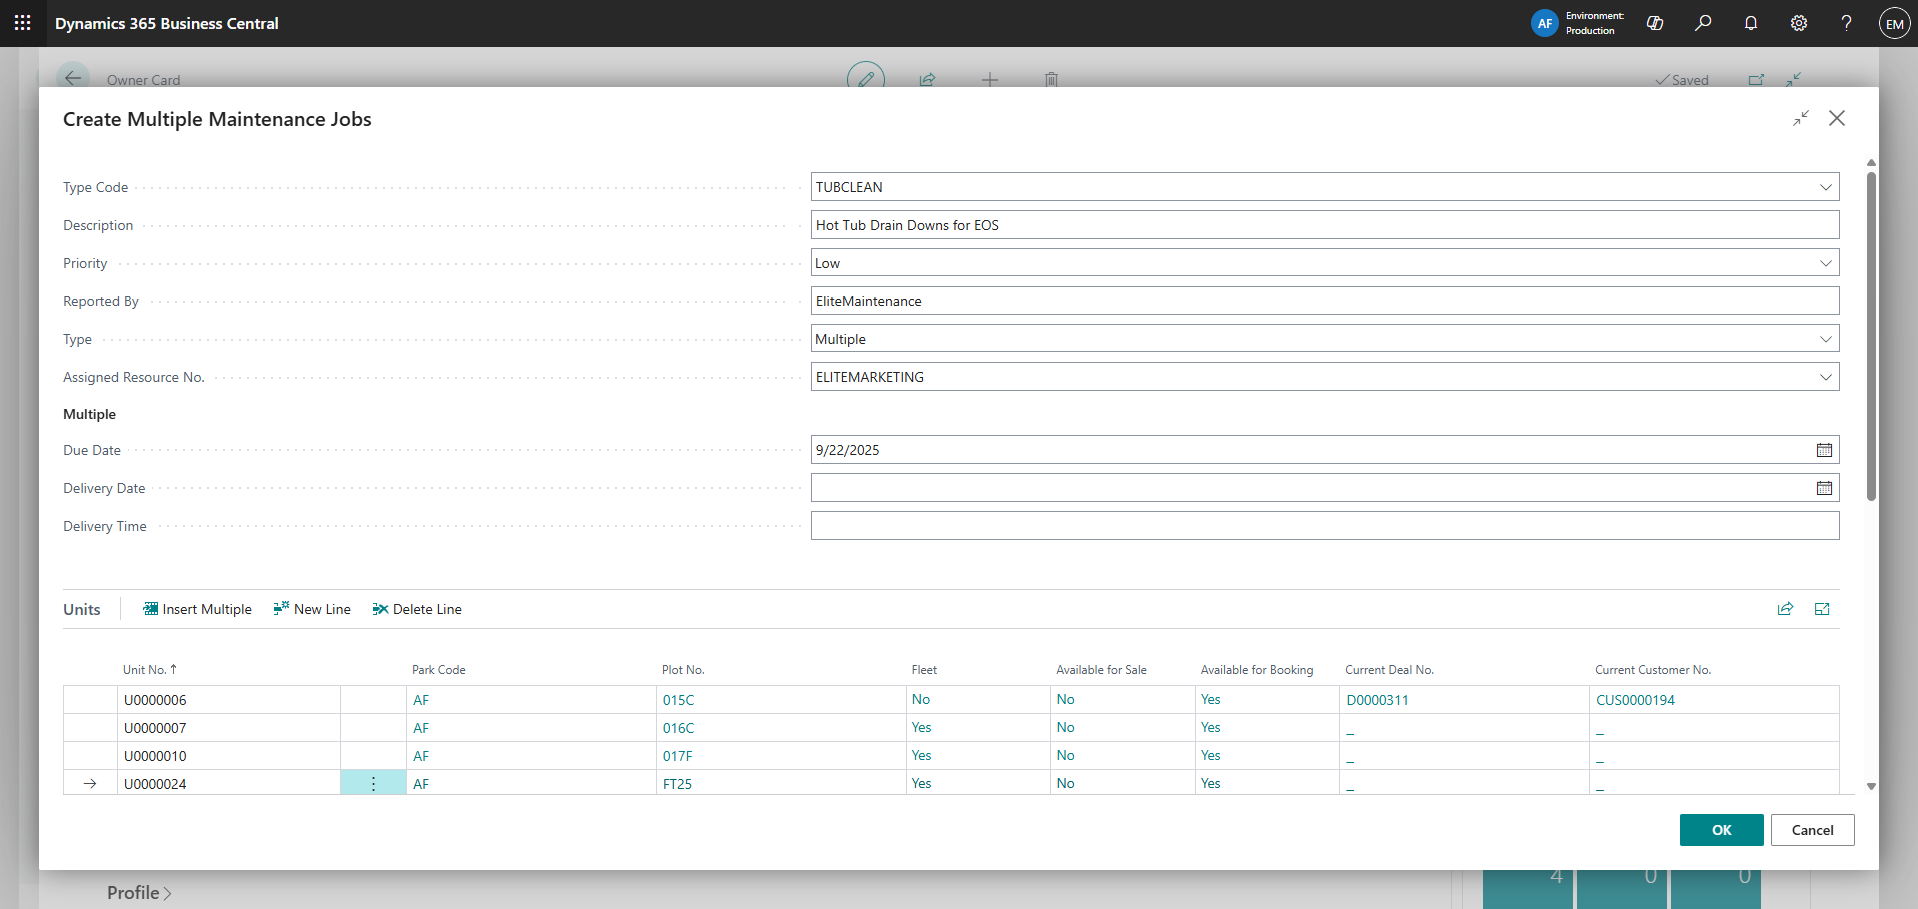The width and height of the screenshot is (1918, 909).
Task: Expand the Type dropdown
Action: 1825,339
